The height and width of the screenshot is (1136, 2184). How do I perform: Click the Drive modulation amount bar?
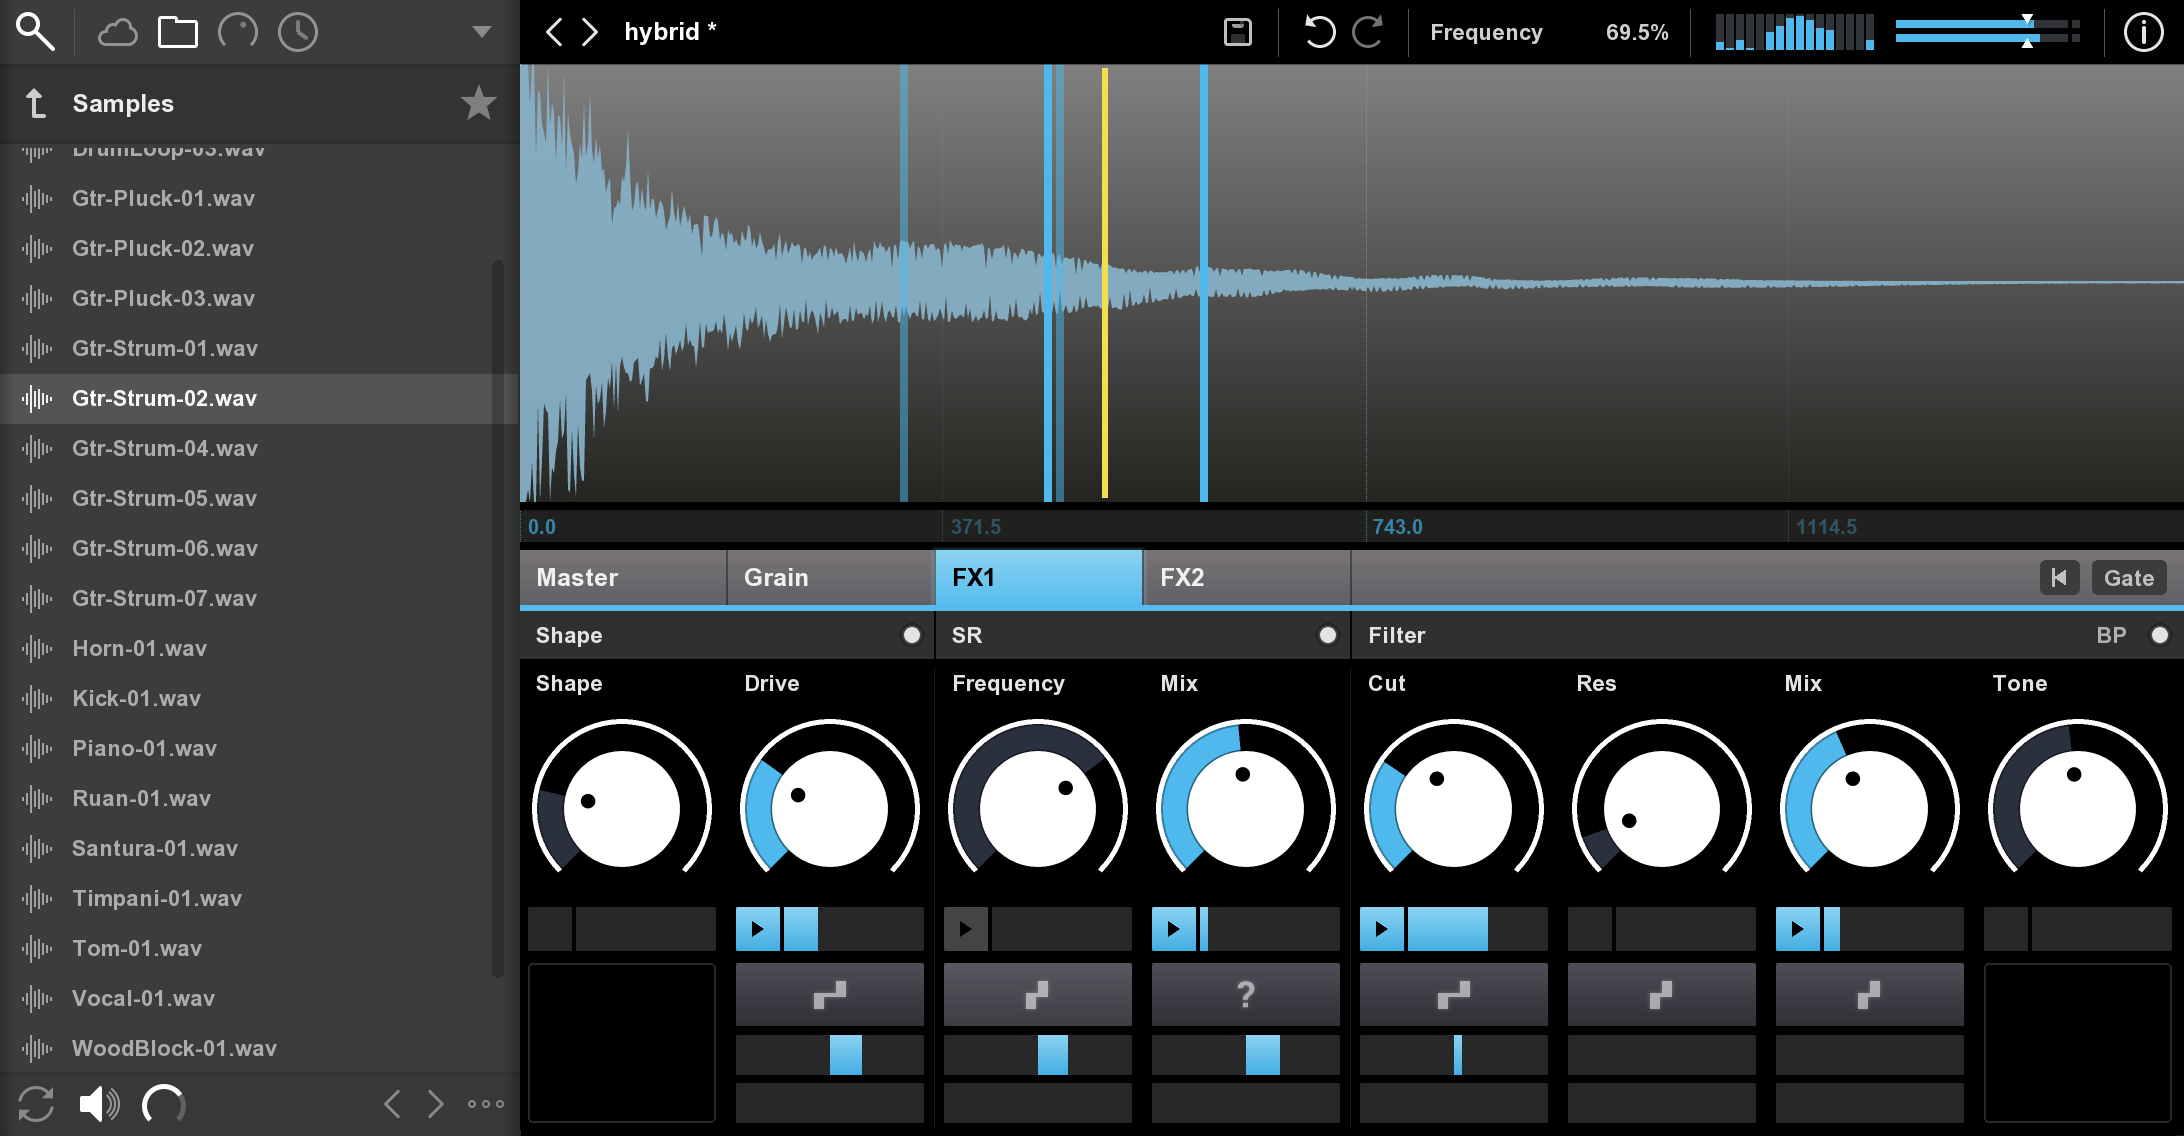click(x=852, y=929)
